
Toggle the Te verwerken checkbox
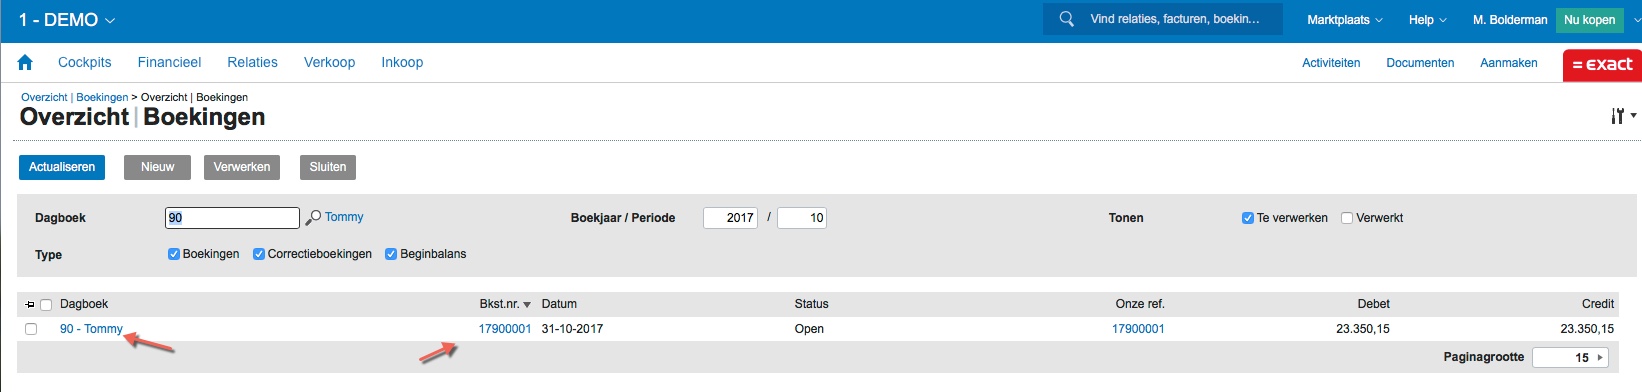[x=1248, y=218]
